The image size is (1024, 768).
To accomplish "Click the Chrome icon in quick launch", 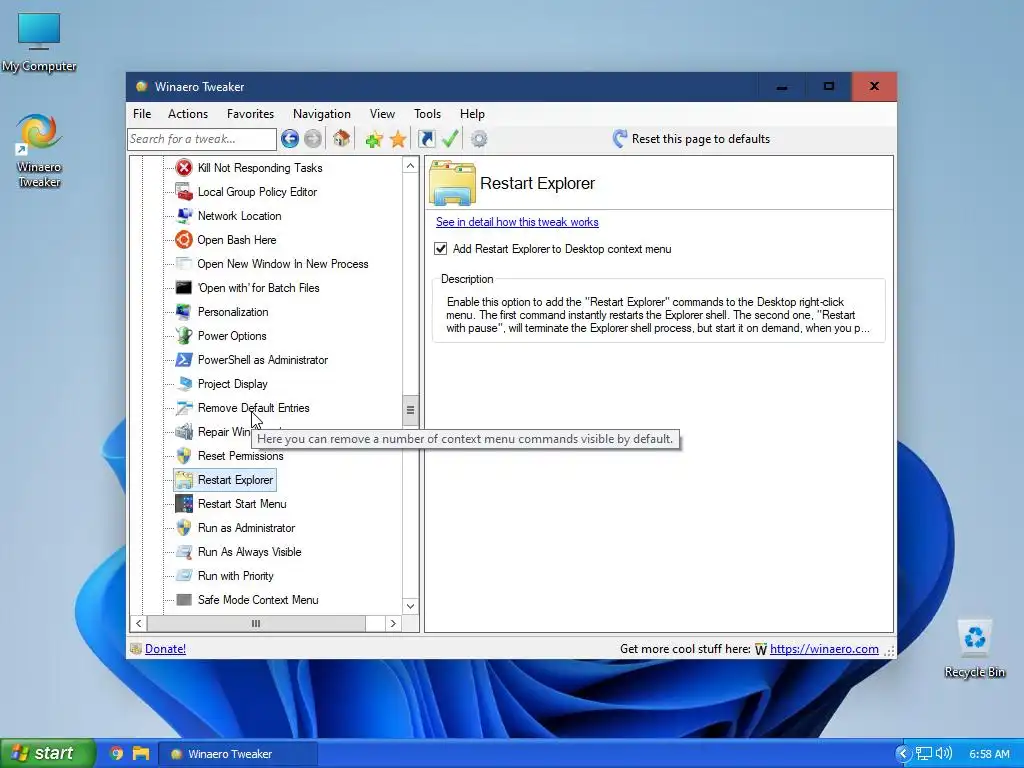I will coord(116,754).
